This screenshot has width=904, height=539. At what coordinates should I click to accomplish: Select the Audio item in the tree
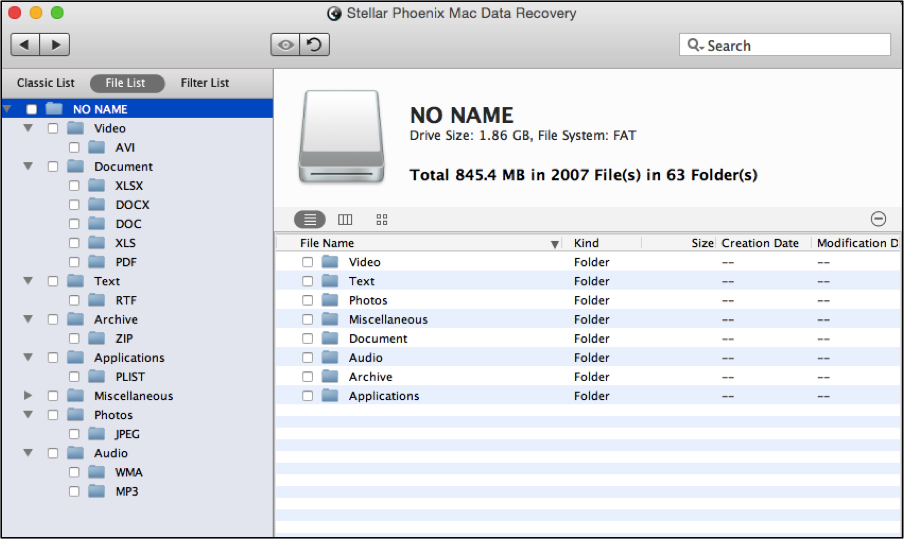[x=111, y=453]
